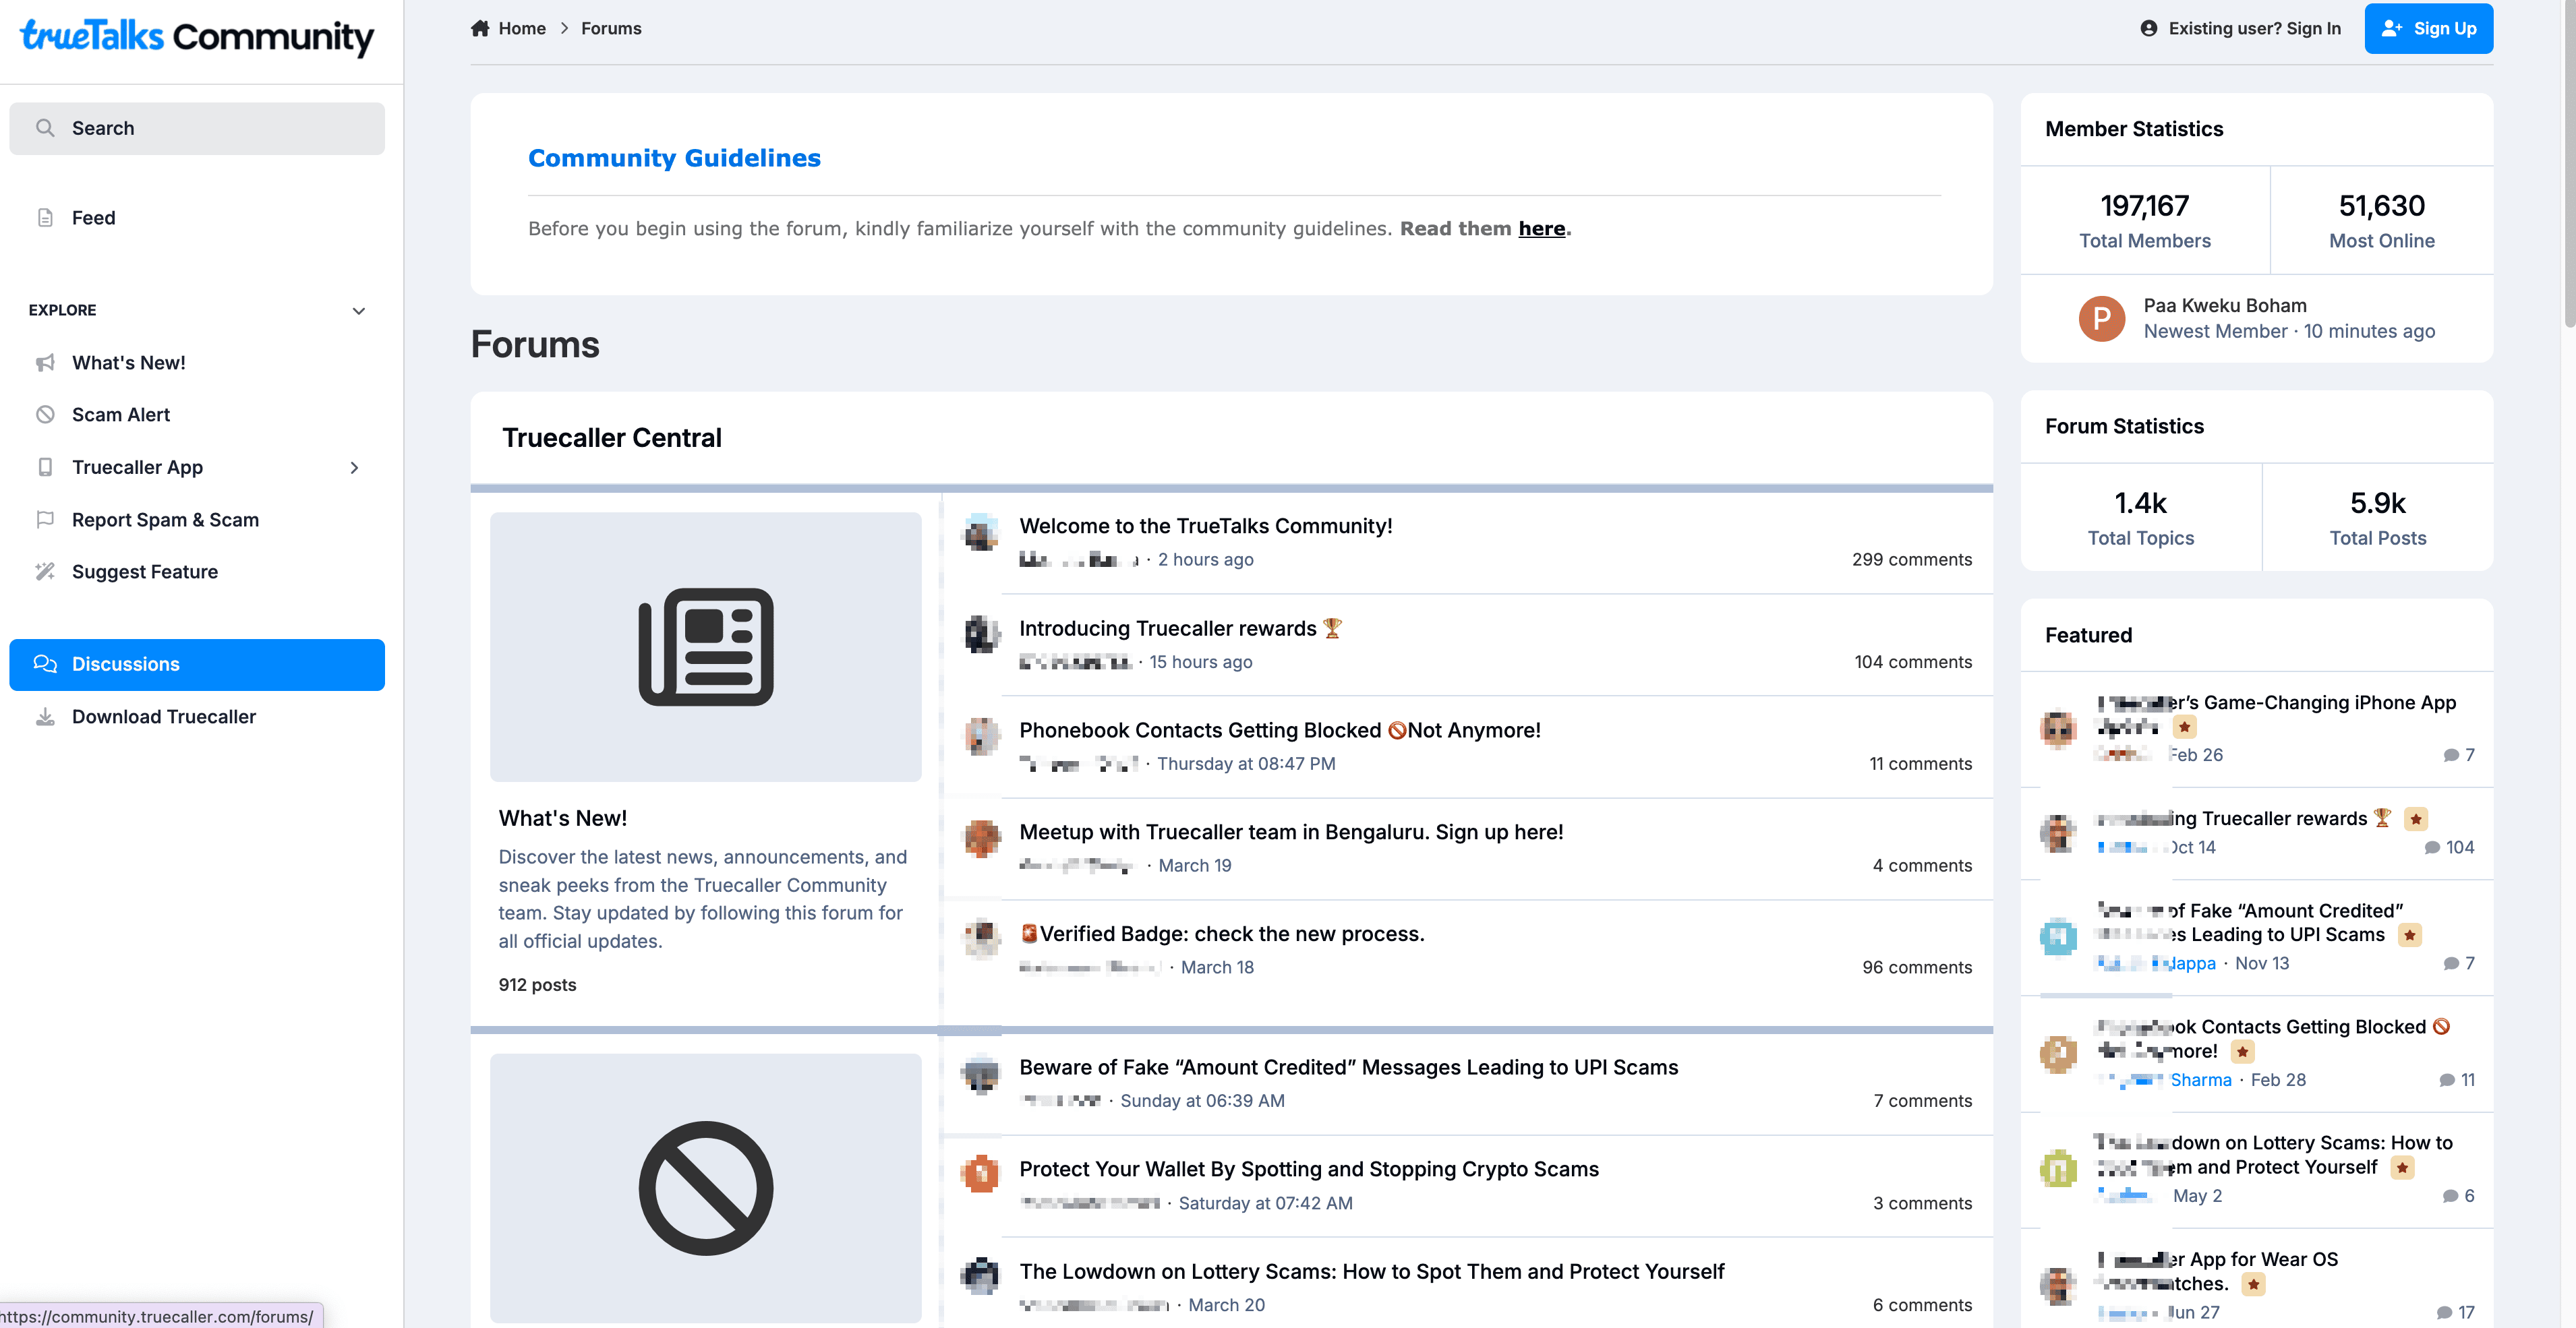Viewport: 2576px width, 1328px height.
Task: Open the Scam Alert menu item
Action: coord(121,415)
